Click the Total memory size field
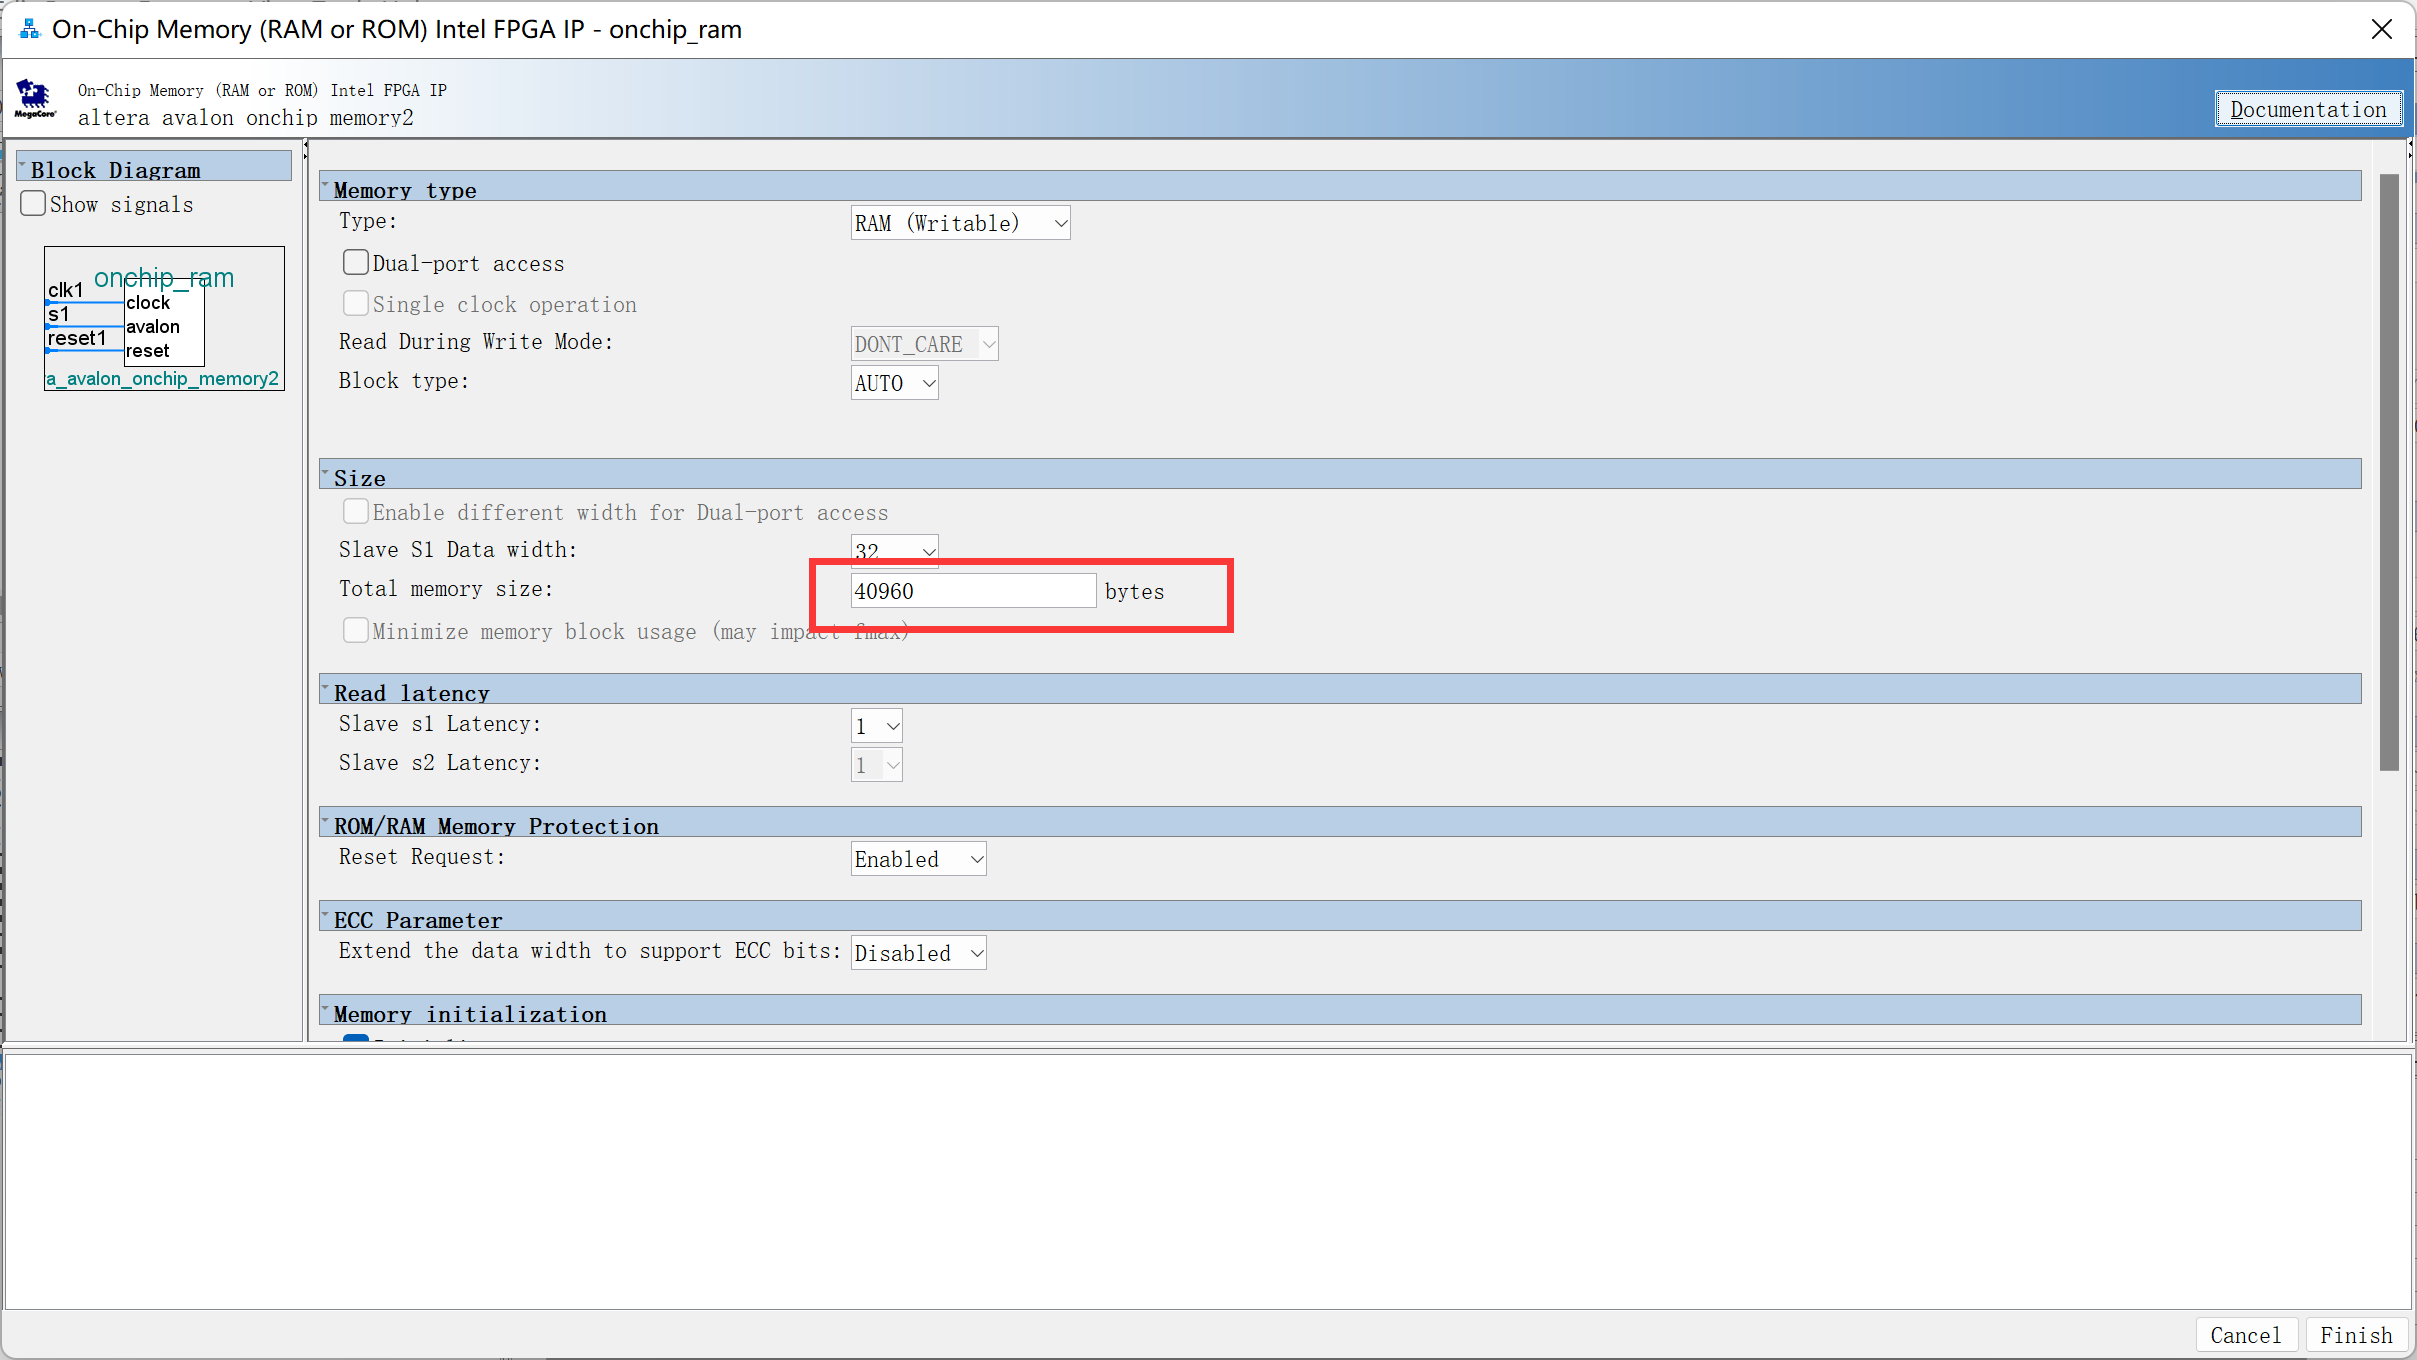Image resolution: width=2417 pixels, height=1360 pixels. [x=971, y=591]
